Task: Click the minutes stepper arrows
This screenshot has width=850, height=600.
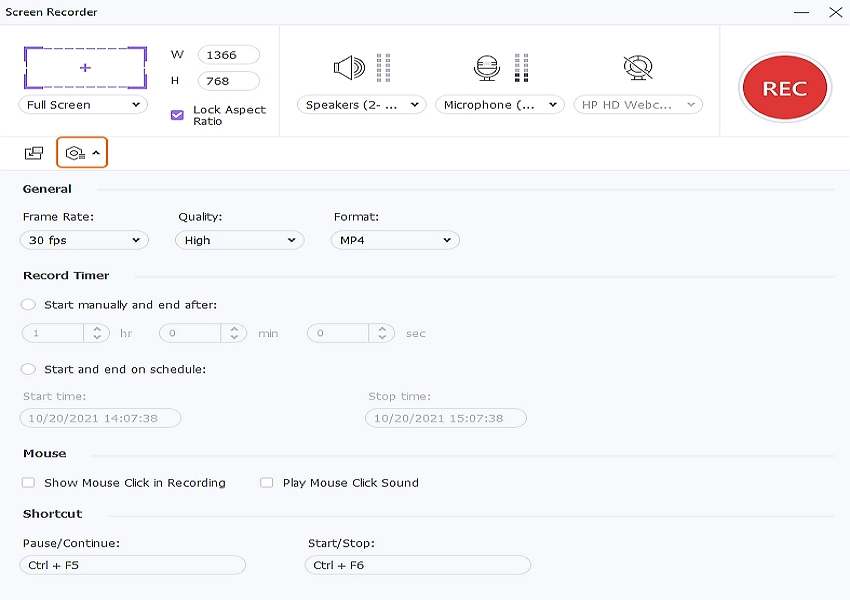Action: pyautogui.click(x=234, y=333)
